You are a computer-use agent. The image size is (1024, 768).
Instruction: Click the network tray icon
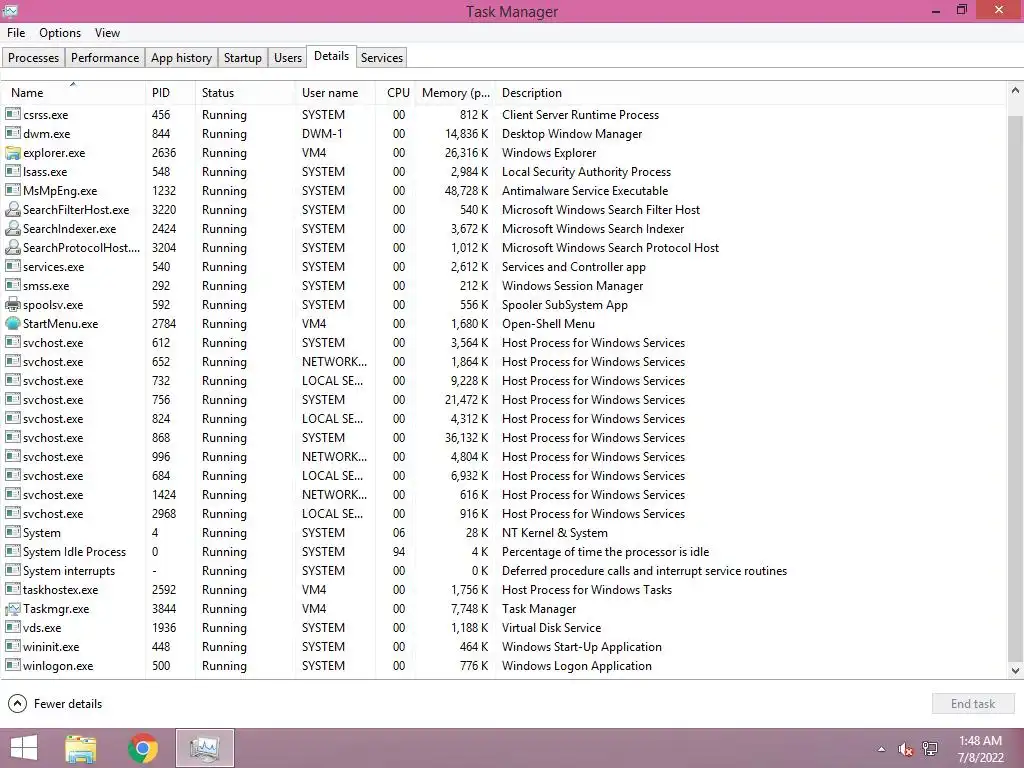coord(930,749)
